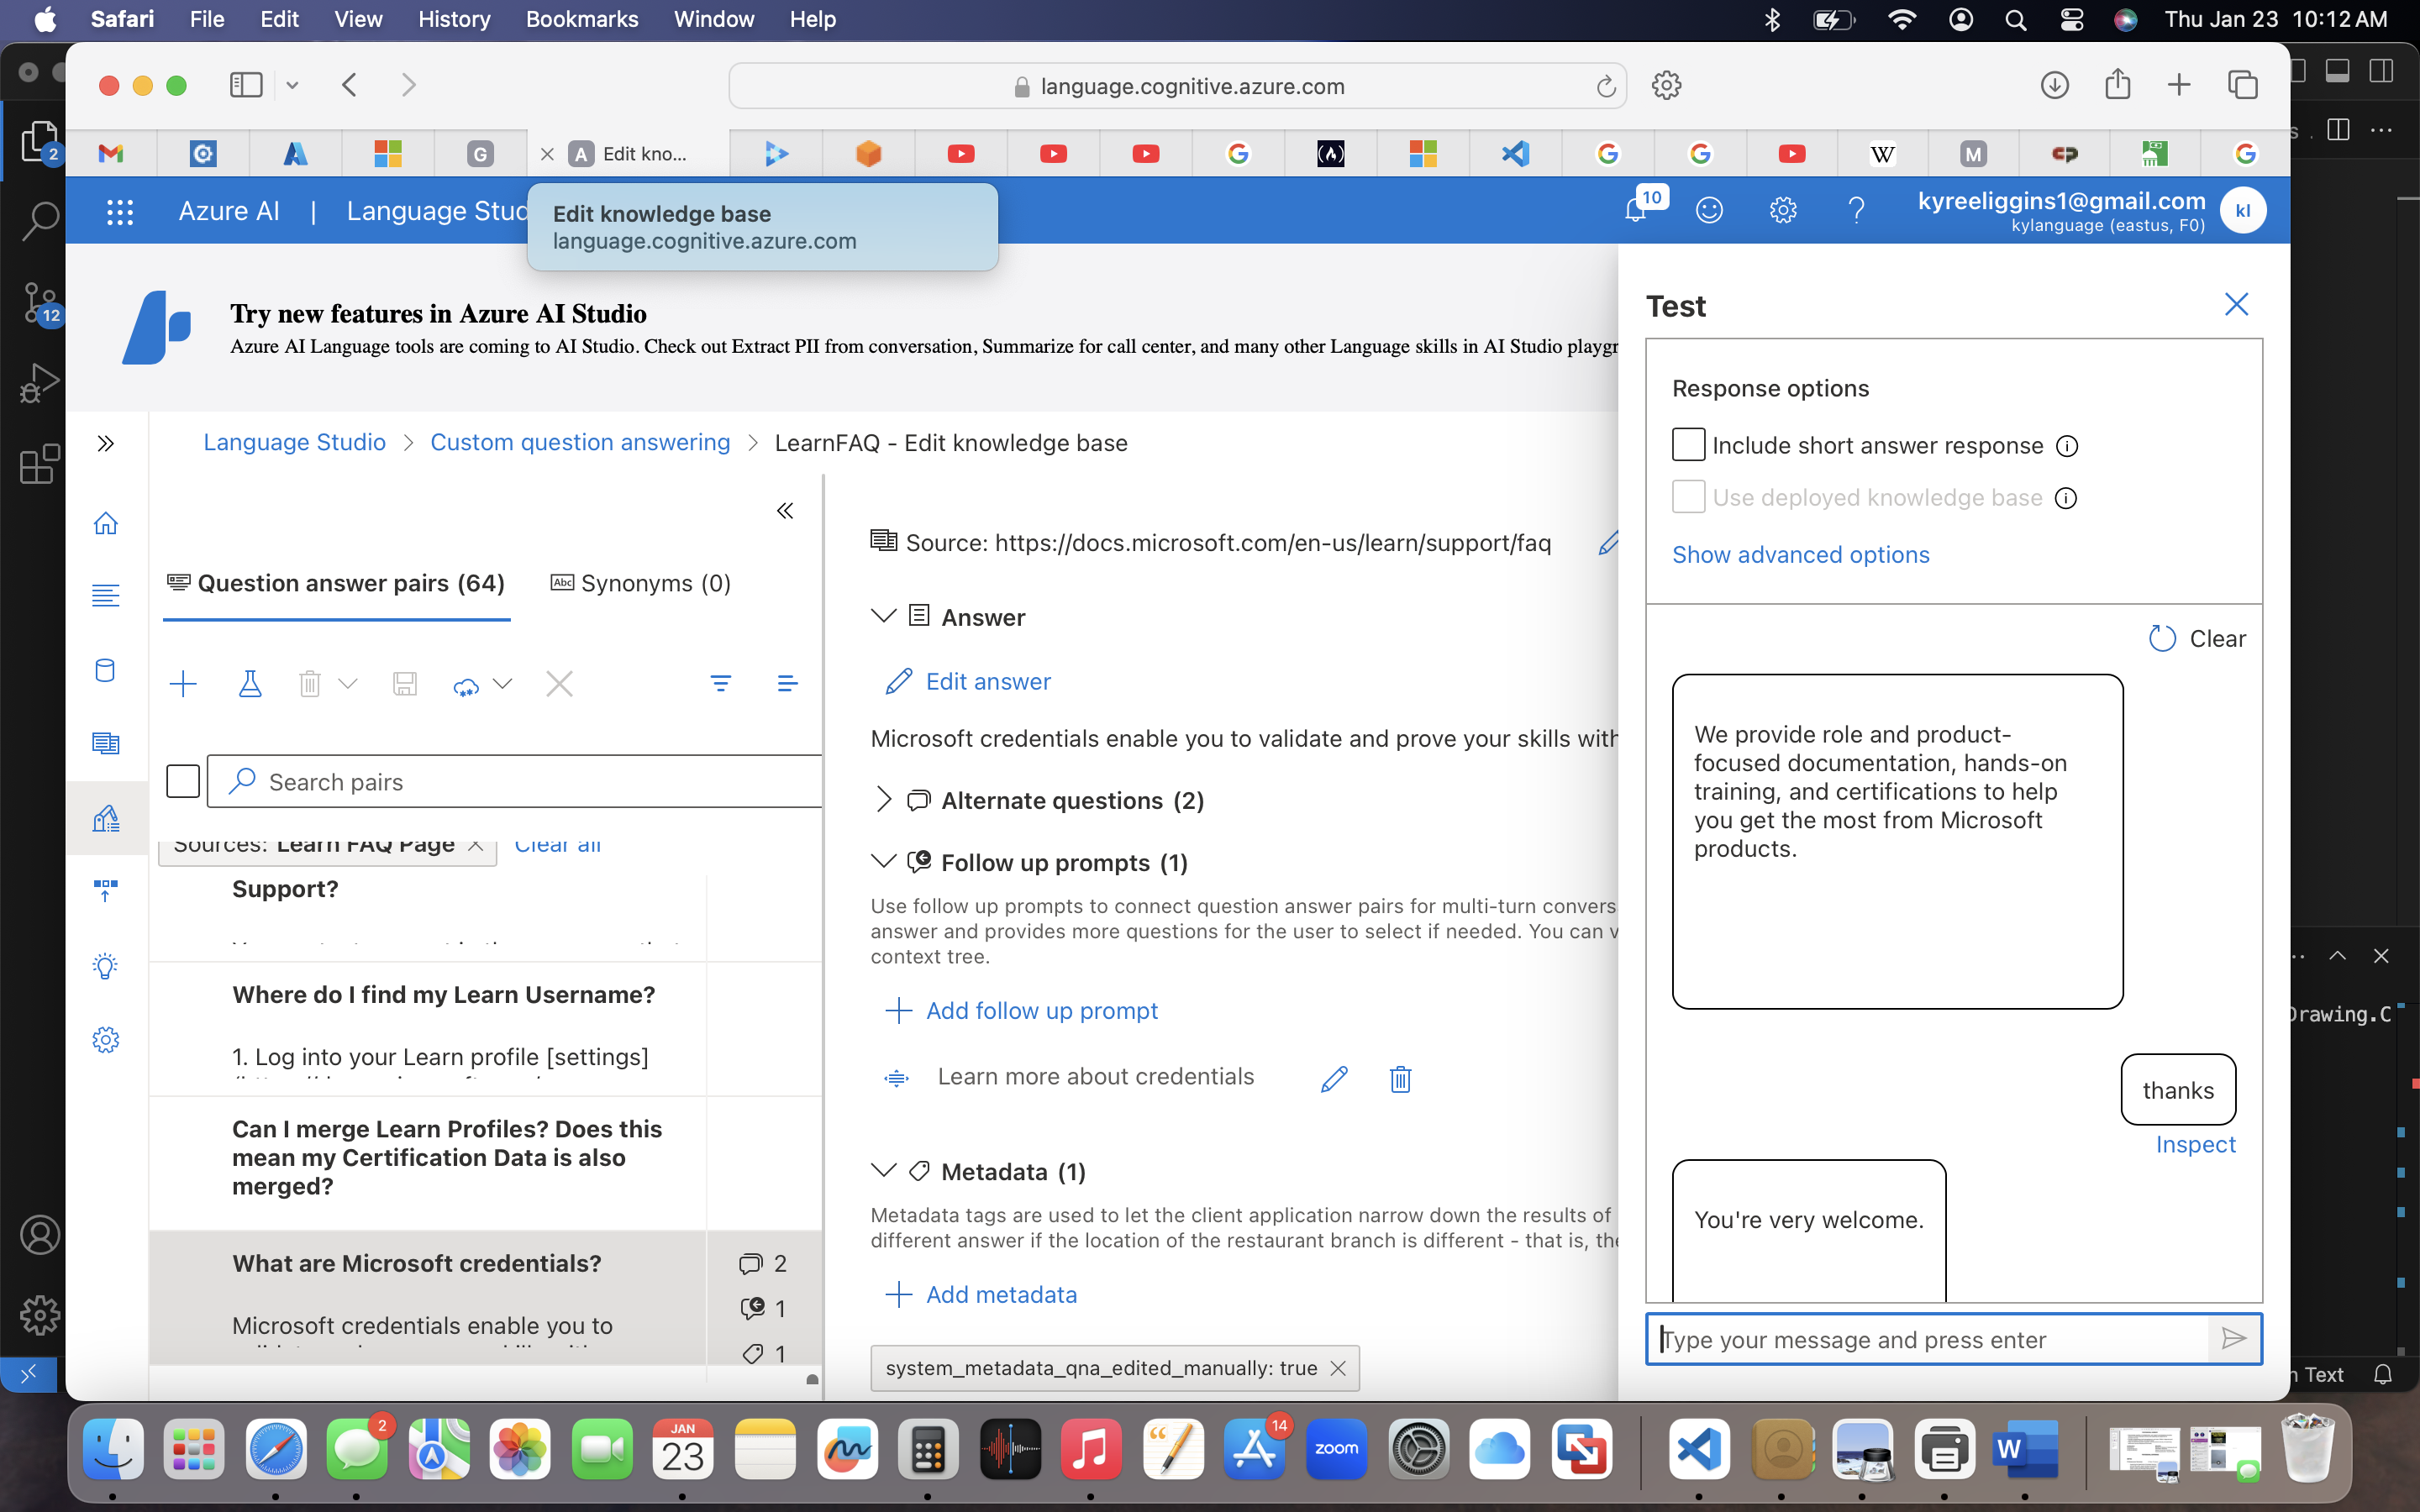Open Custom question answering breadcrumb
The height and width of the screenshot is (1512, 2420).
click(x=580, y=442)
